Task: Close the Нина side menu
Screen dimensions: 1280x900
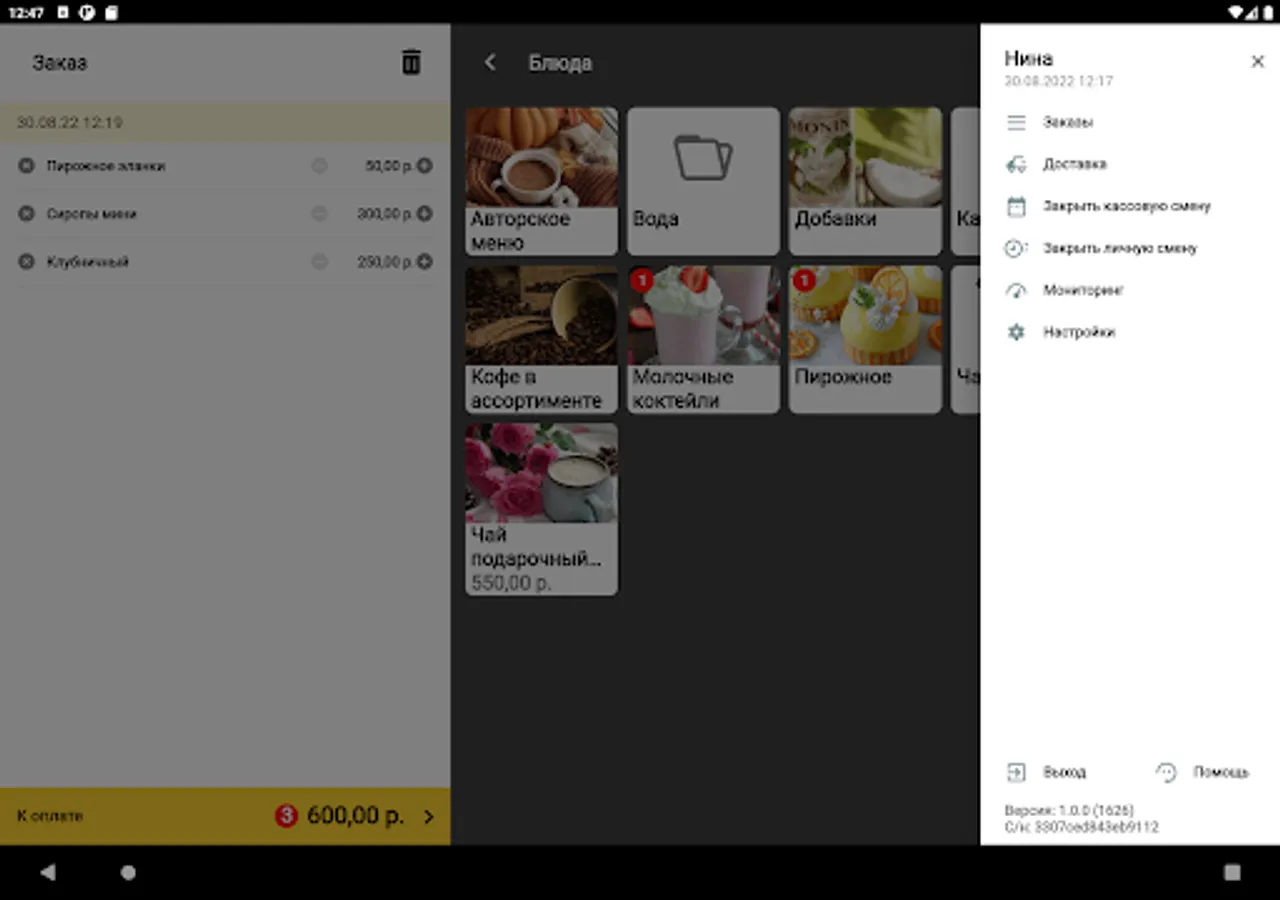Action: pos(1257,62)
